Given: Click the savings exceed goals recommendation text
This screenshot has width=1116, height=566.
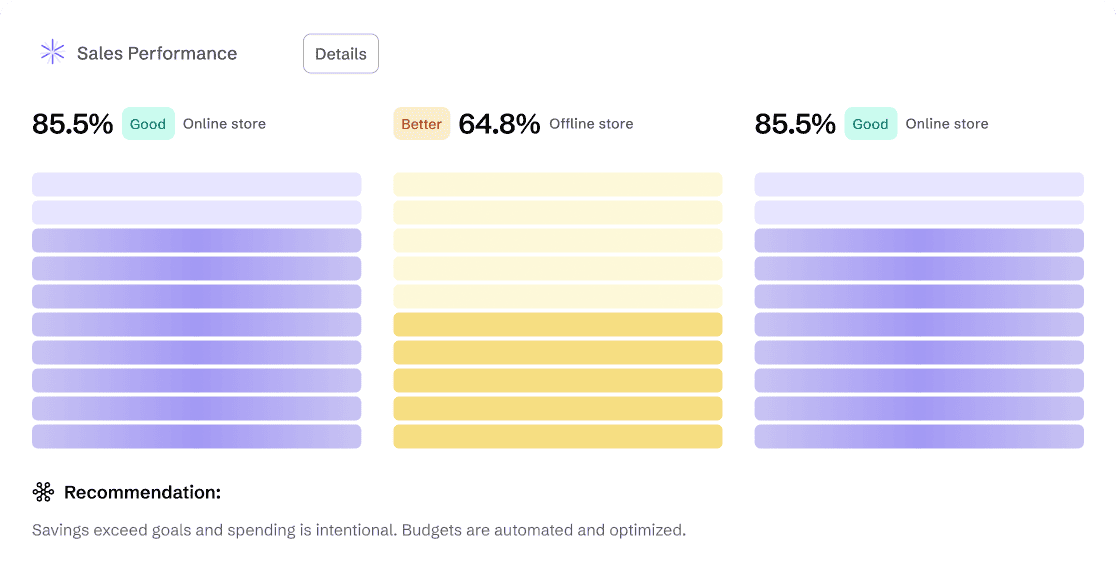Looking at the screenshot, I should pyautogui.click(x=358, y=530).
